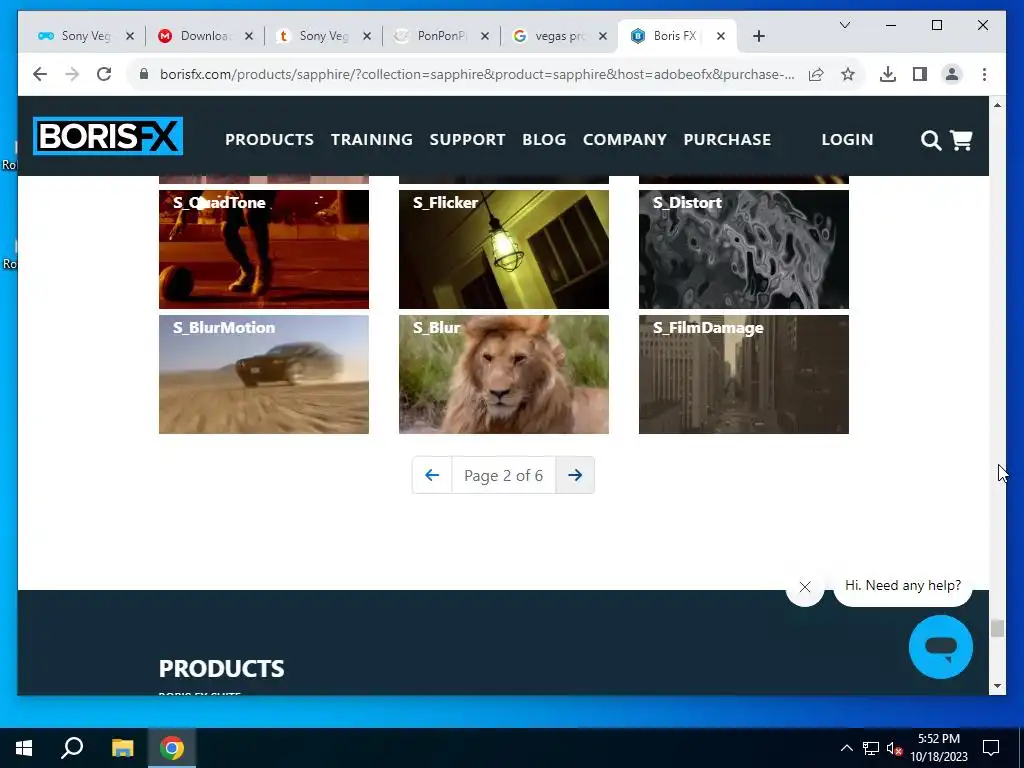
Task: Open the PRODUCTS menu
Action: pos(269,140)
